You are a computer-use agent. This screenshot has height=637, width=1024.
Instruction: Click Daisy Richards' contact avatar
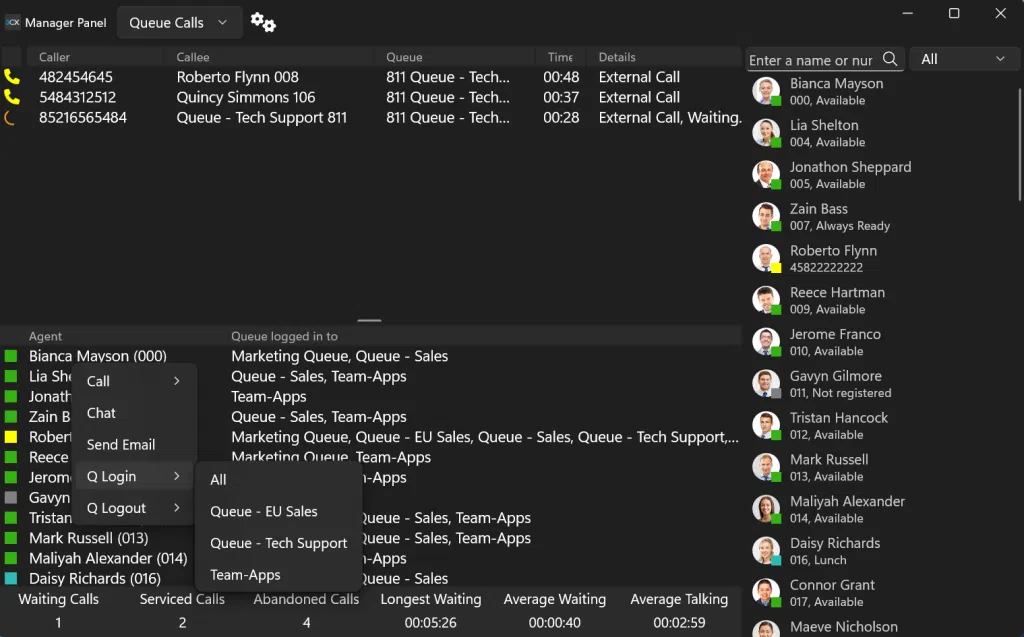[766, 551]
